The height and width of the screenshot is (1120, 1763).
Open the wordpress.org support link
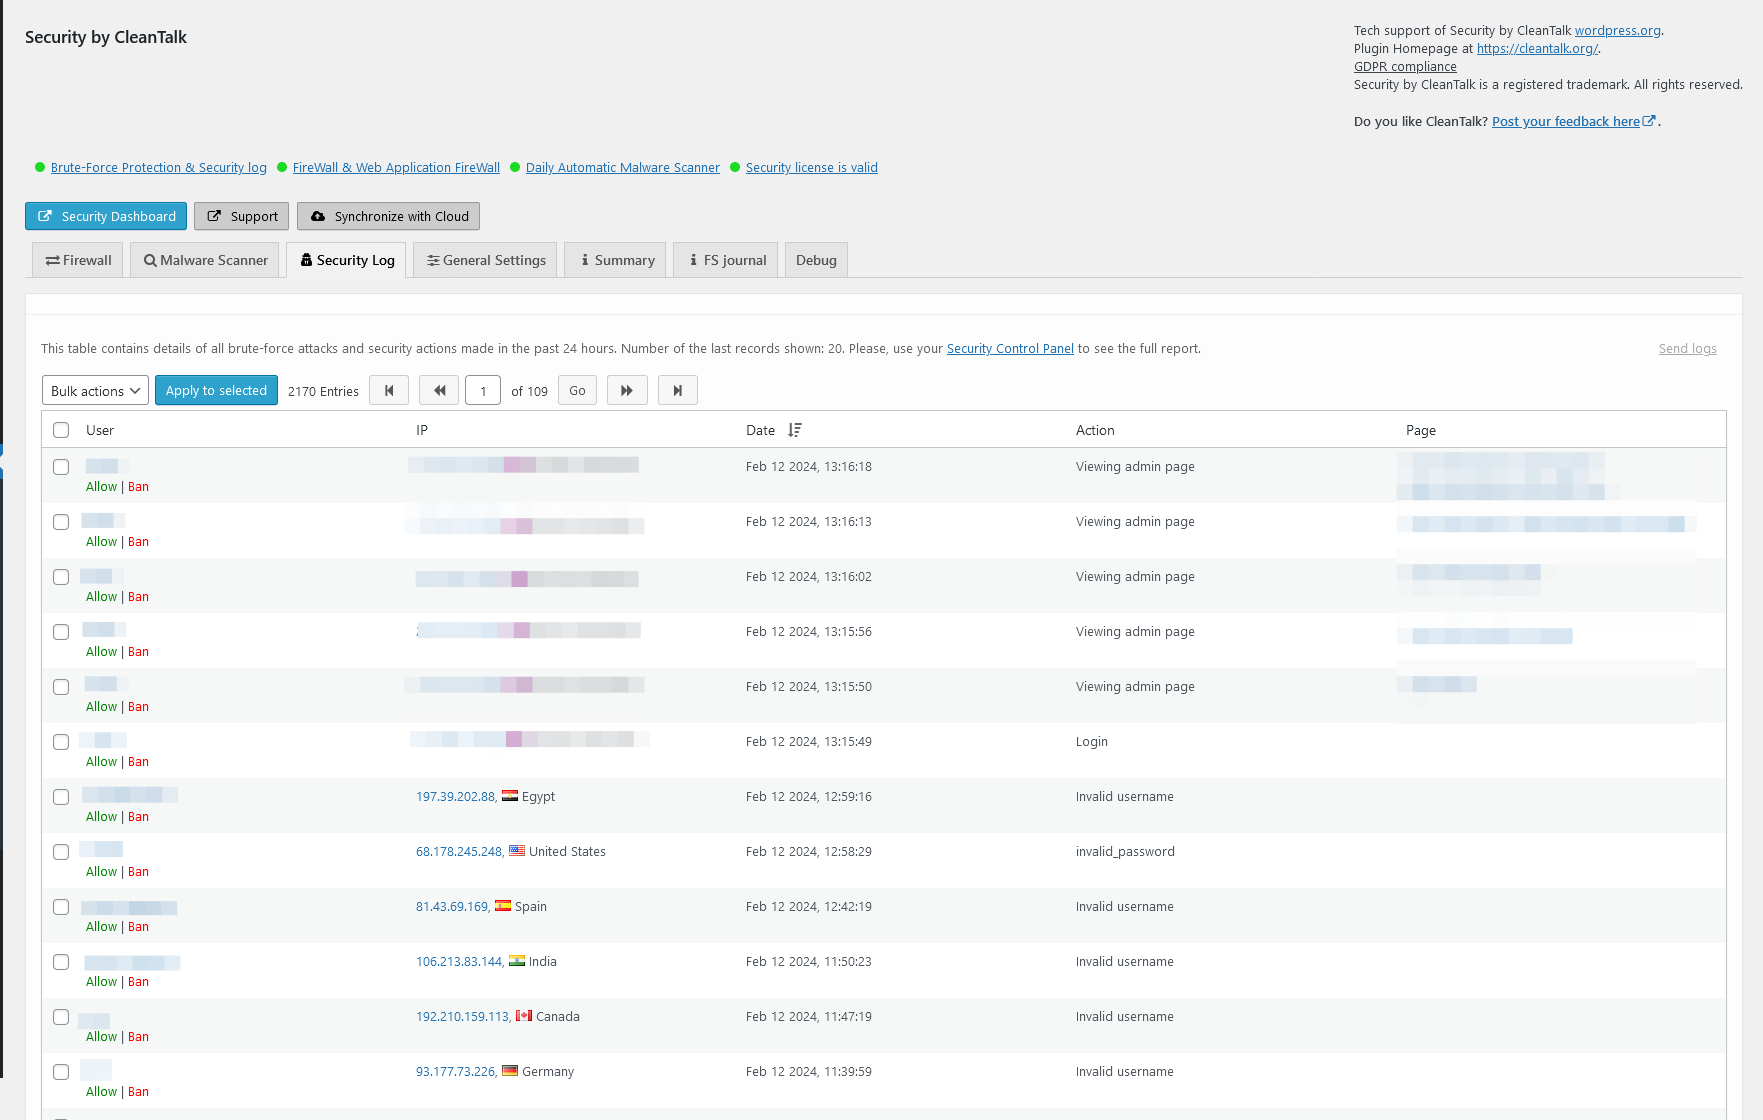[1617, 30]
